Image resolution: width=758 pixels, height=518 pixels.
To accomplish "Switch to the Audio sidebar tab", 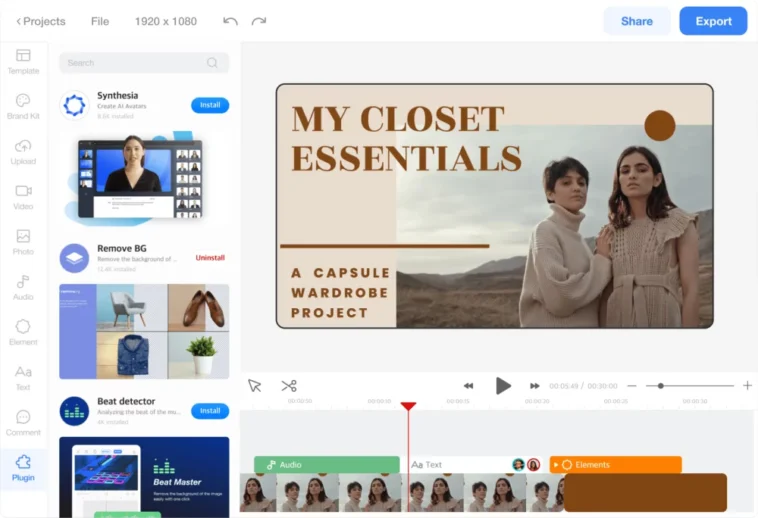I will (x=23, y=287).
